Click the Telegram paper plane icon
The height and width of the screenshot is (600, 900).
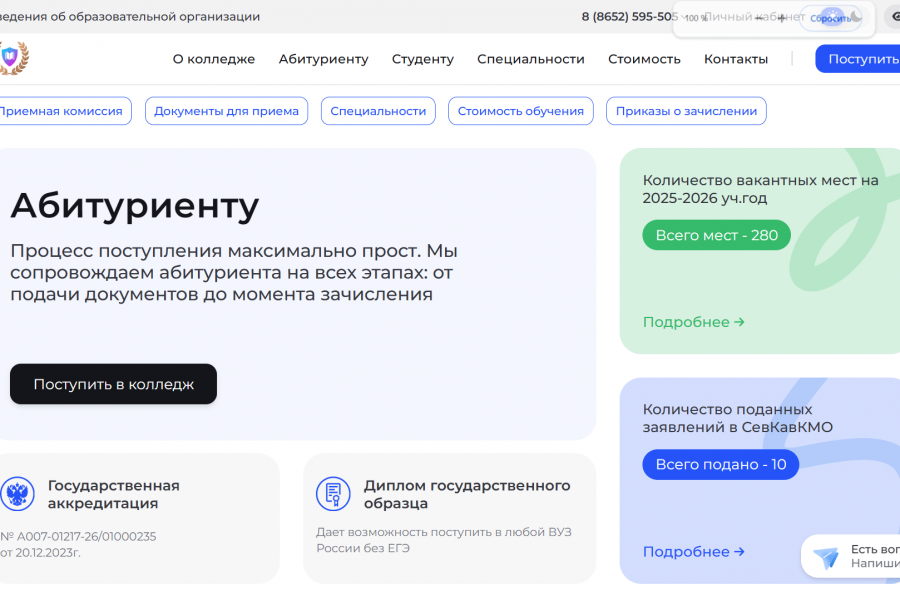pyautogui.click(x=825, y=558)
